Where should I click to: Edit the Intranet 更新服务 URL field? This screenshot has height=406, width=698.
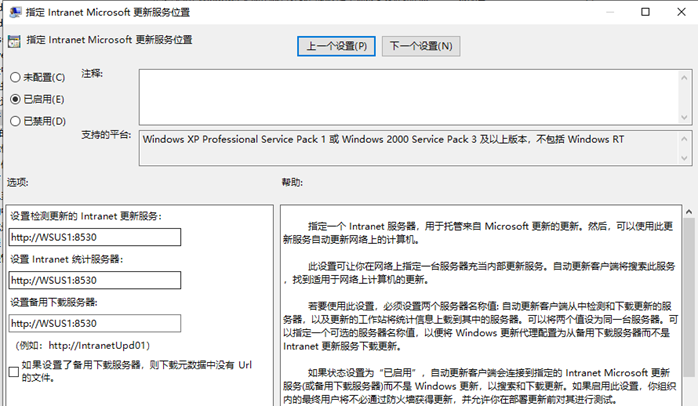[95, 237]
